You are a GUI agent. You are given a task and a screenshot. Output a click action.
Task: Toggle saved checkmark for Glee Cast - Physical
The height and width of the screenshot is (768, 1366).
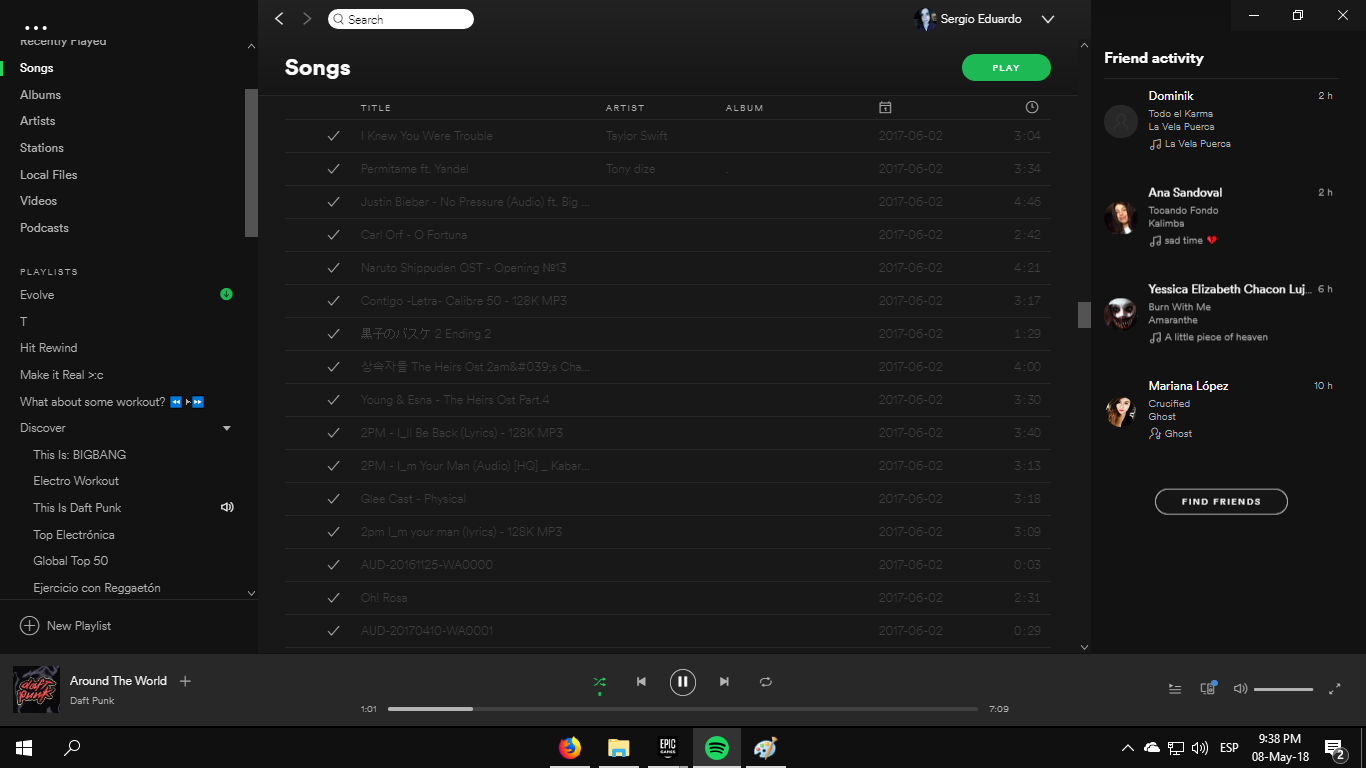[x=334, y=499]
